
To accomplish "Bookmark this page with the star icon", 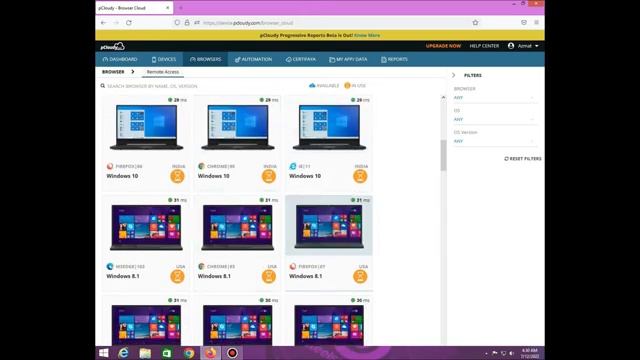I will tap(475, 23).
